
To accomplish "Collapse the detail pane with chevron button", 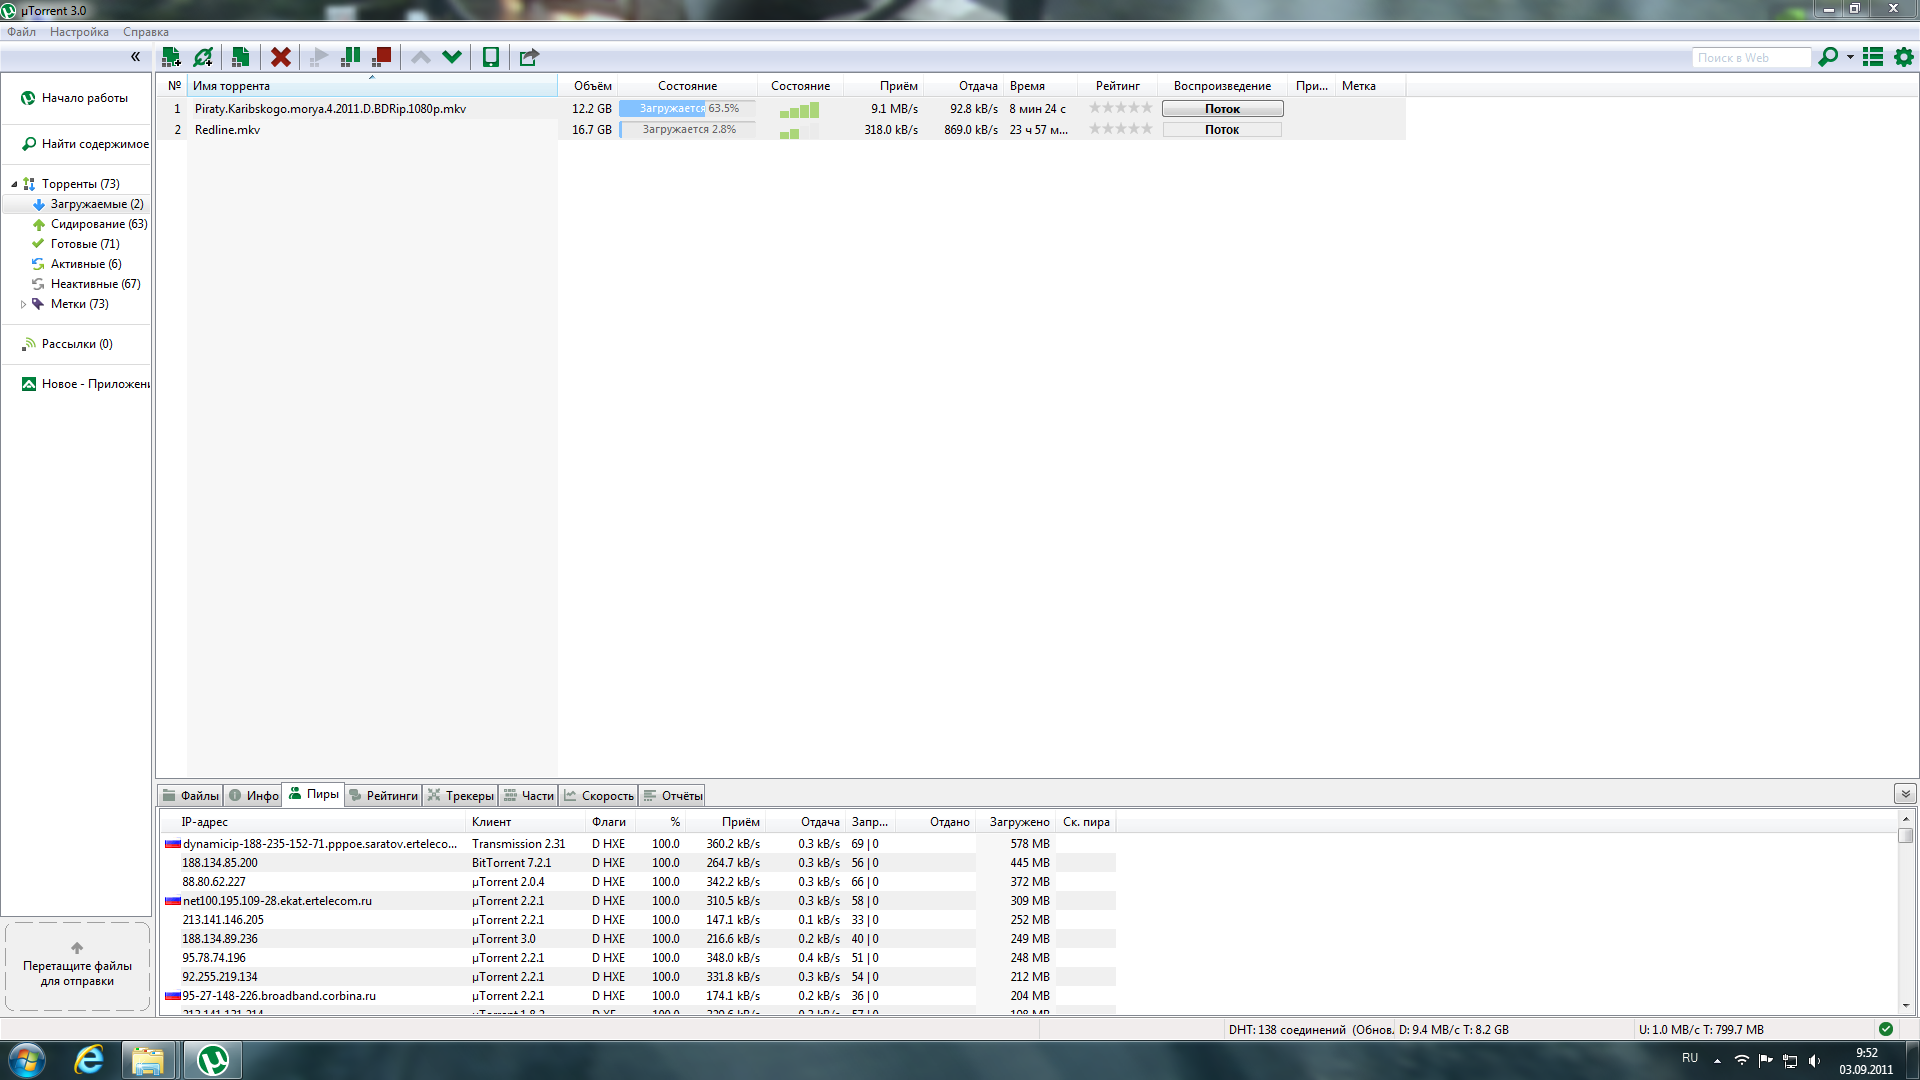I will [1905, 794].
